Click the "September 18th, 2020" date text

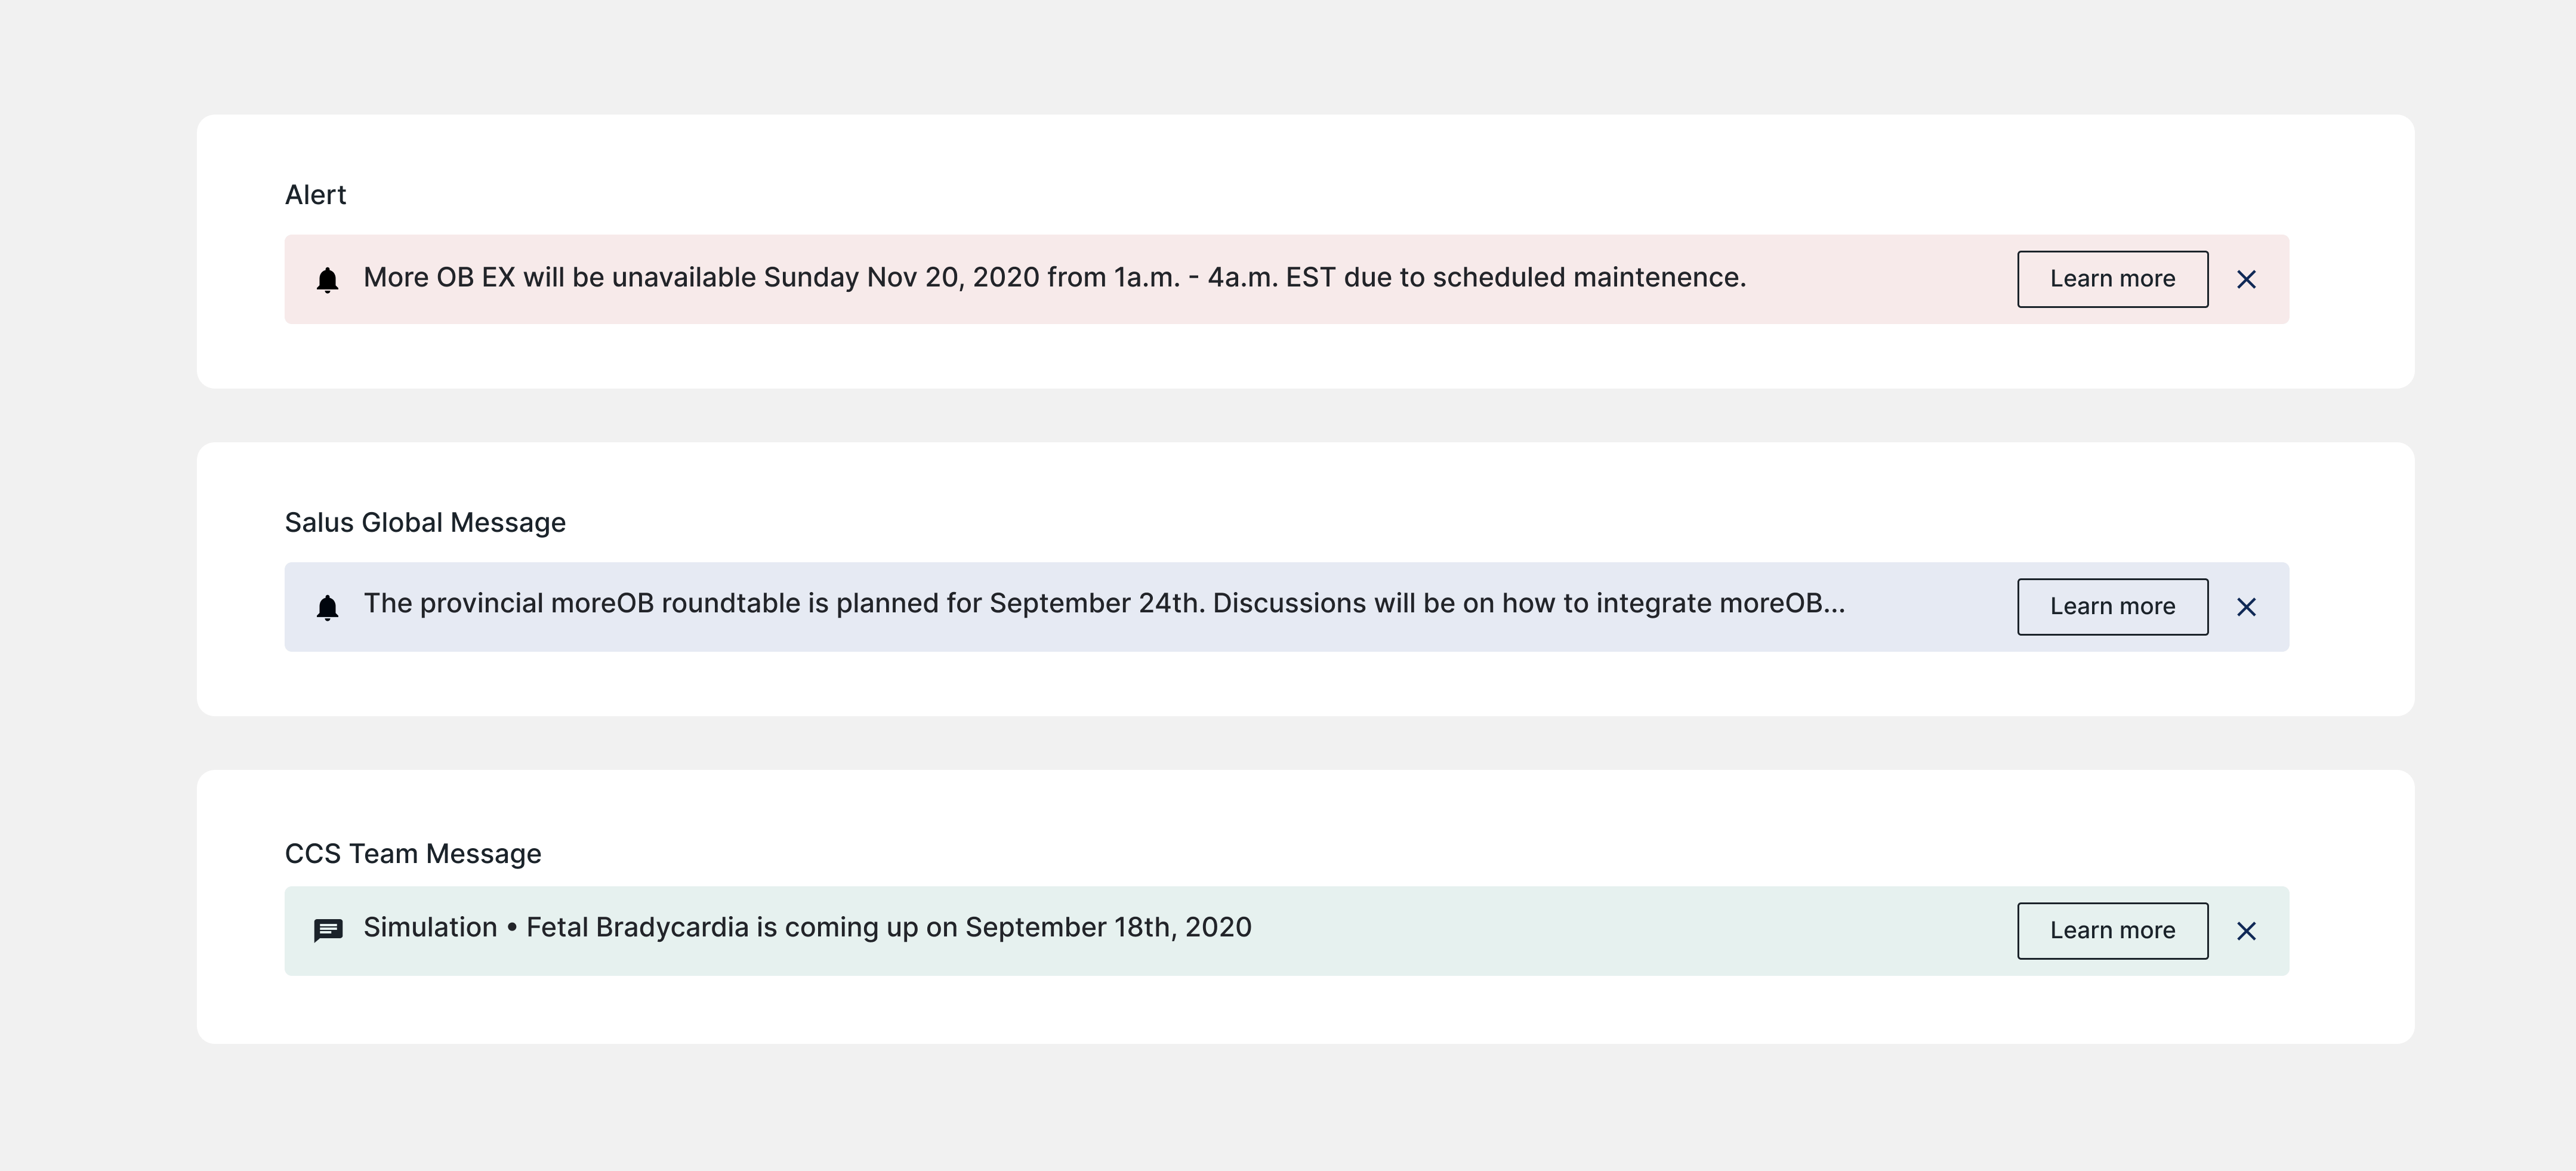point(1108,928)
